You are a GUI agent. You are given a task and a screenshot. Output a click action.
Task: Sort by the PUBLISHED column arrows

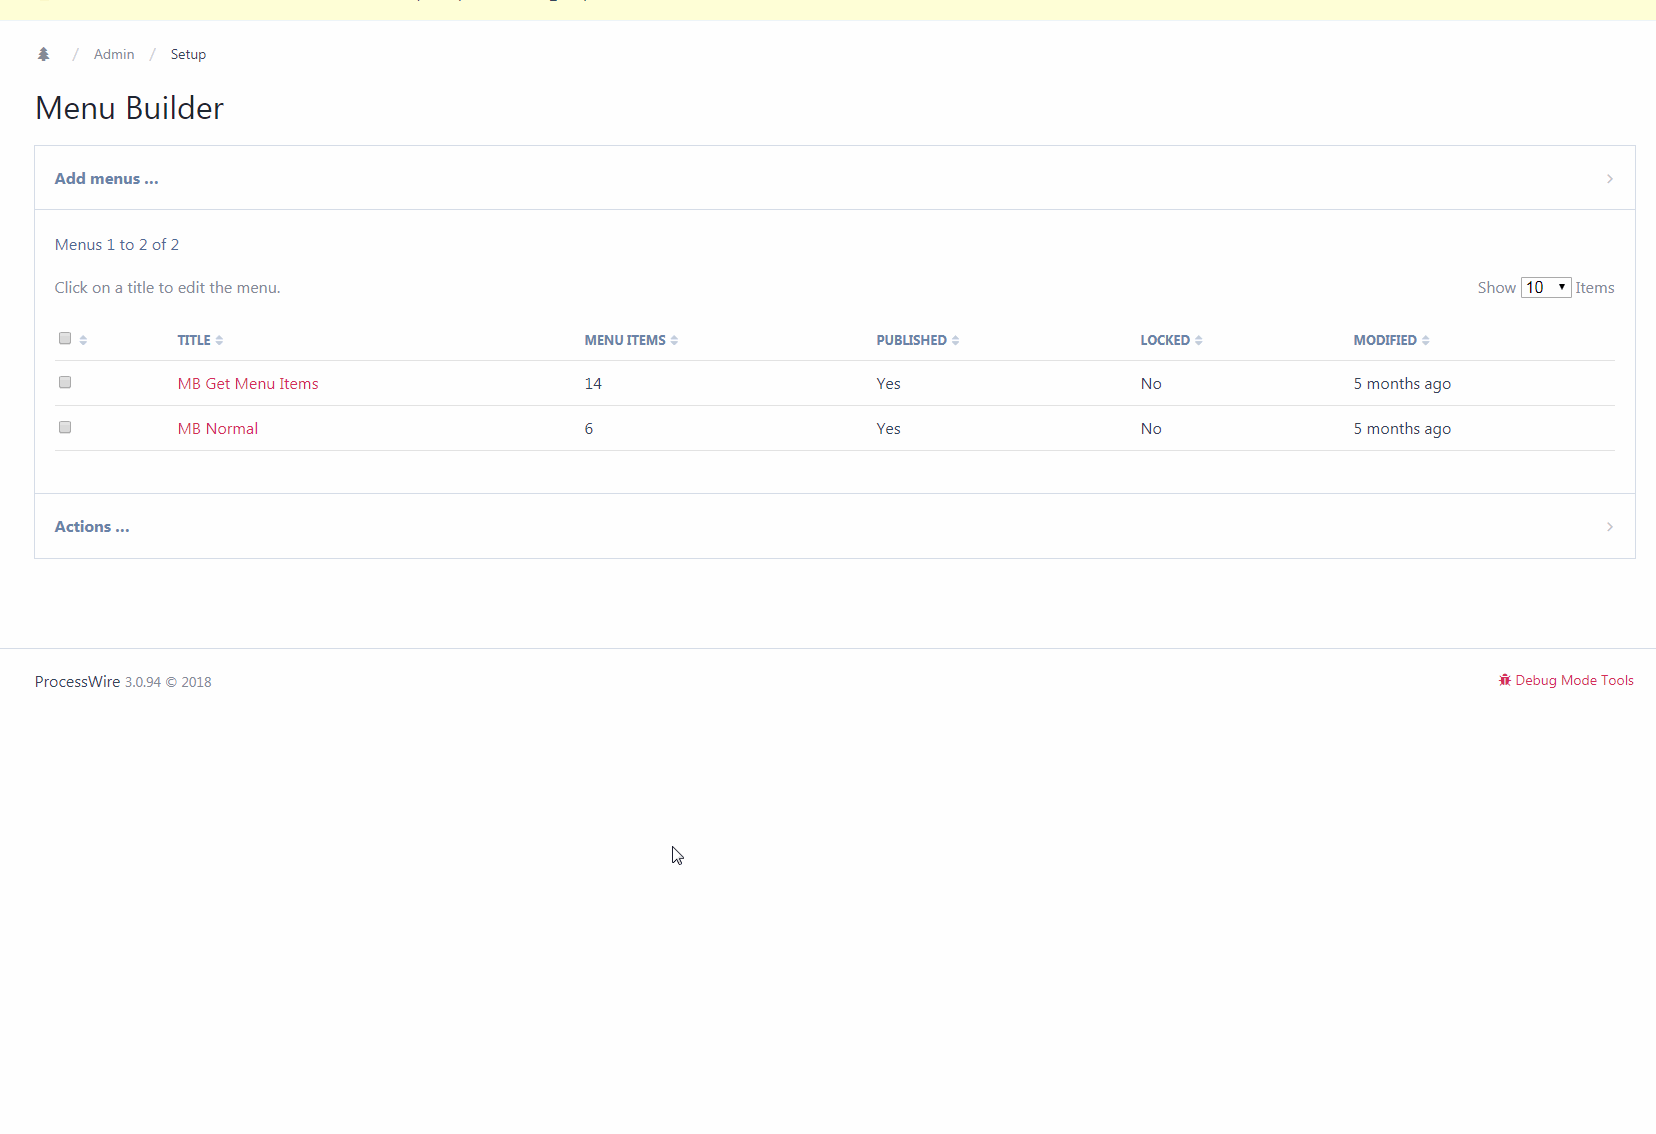954,340
